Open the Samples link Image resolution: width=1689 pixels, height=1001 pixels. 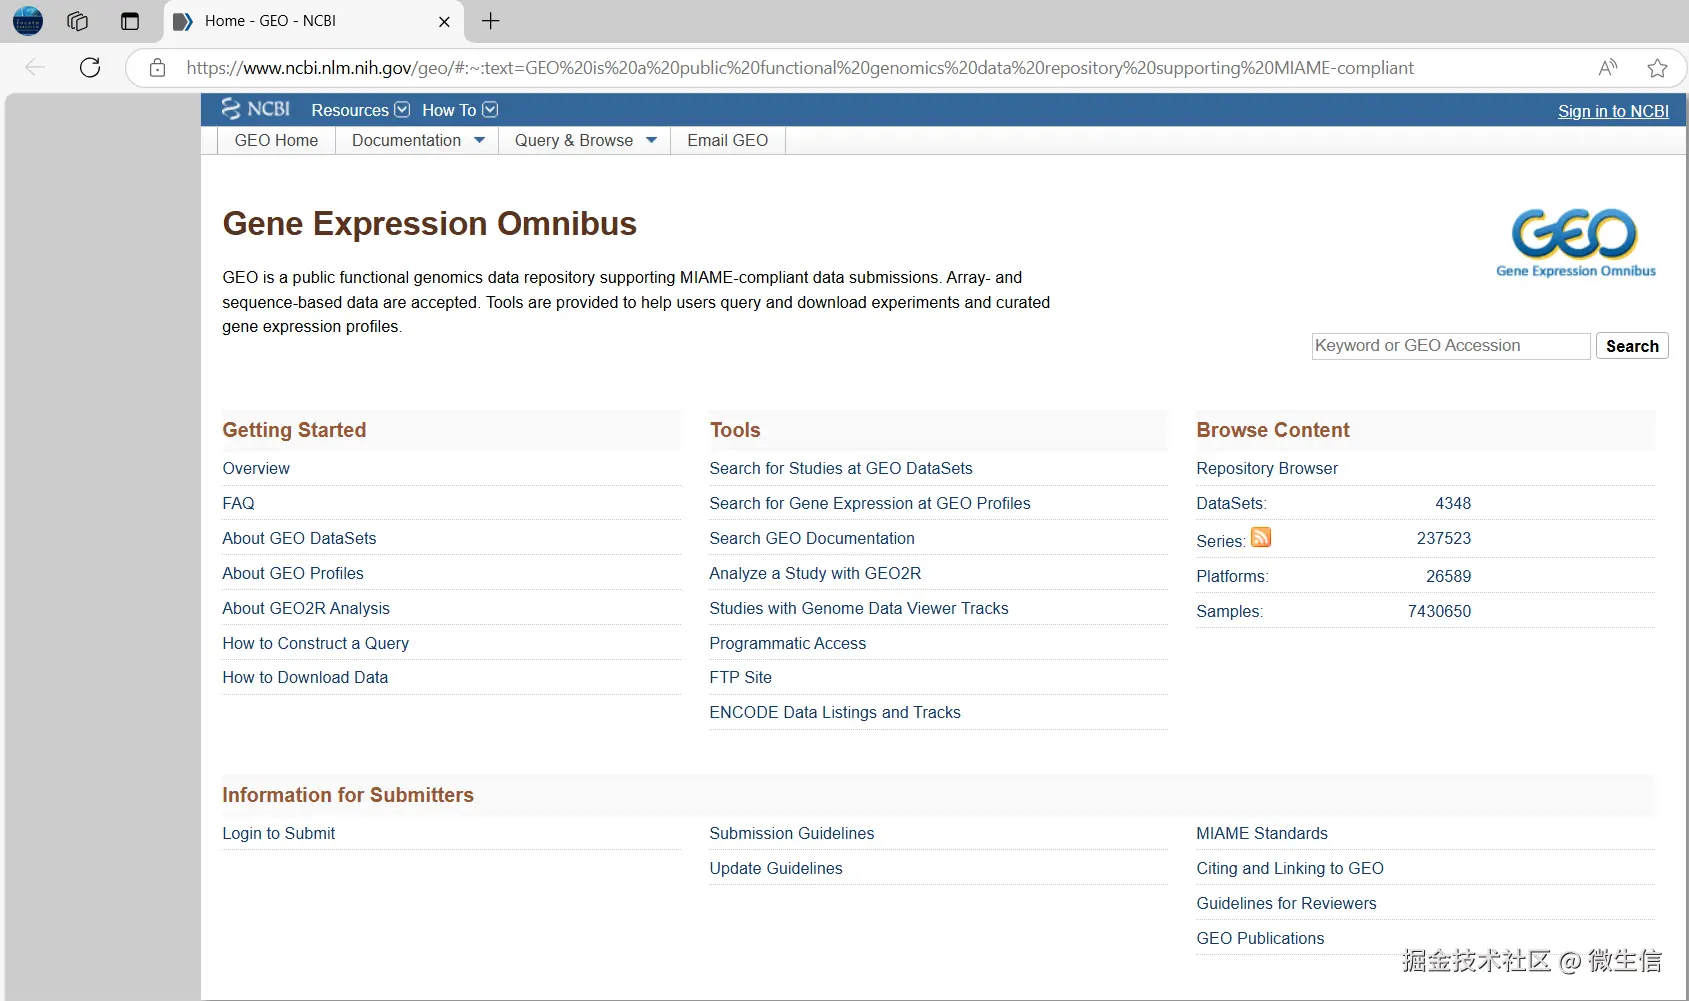point(1229,611)
